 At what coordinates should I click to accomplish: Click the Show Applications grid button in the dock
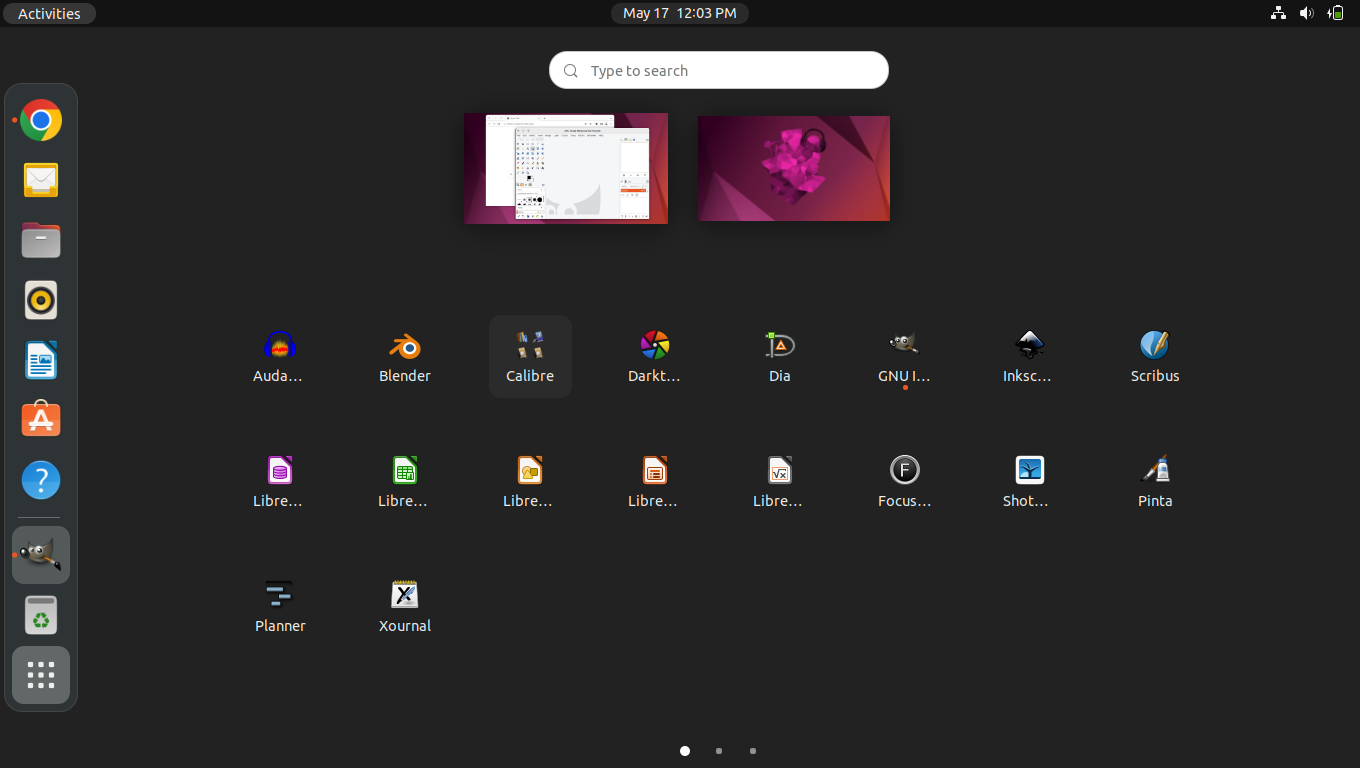(41, 675)
